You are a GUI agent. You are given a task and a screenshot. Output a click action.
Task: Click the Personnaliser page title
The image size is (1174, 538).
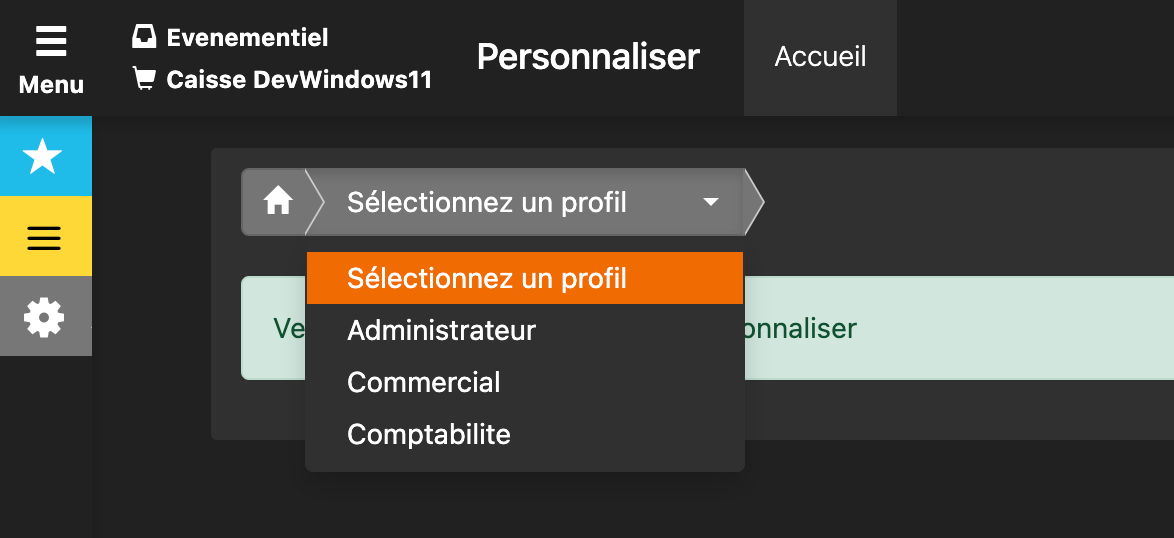[x=588, y=57]
